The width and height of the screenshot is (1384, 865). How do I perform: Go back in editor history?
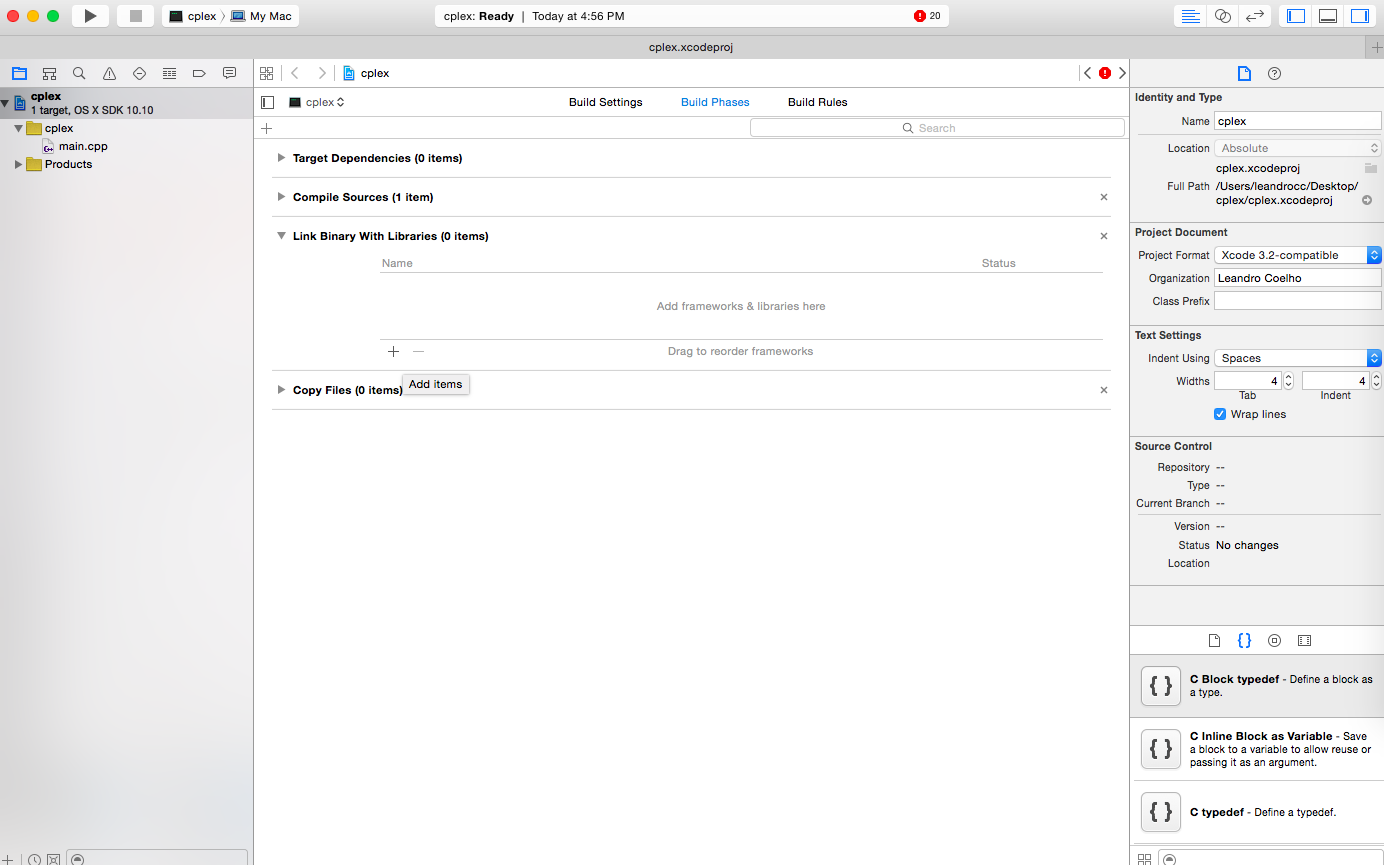coord(295,73)
